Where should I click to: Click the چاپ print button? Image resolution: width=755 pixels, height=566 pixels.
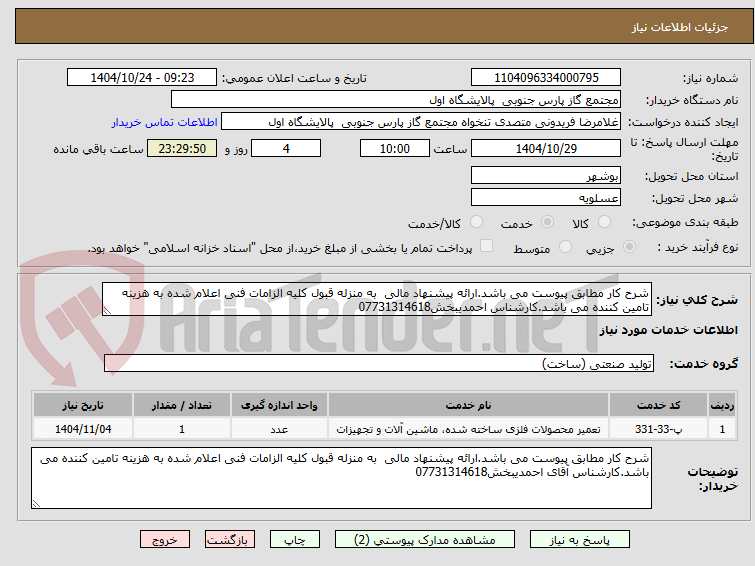pos(294,540)
